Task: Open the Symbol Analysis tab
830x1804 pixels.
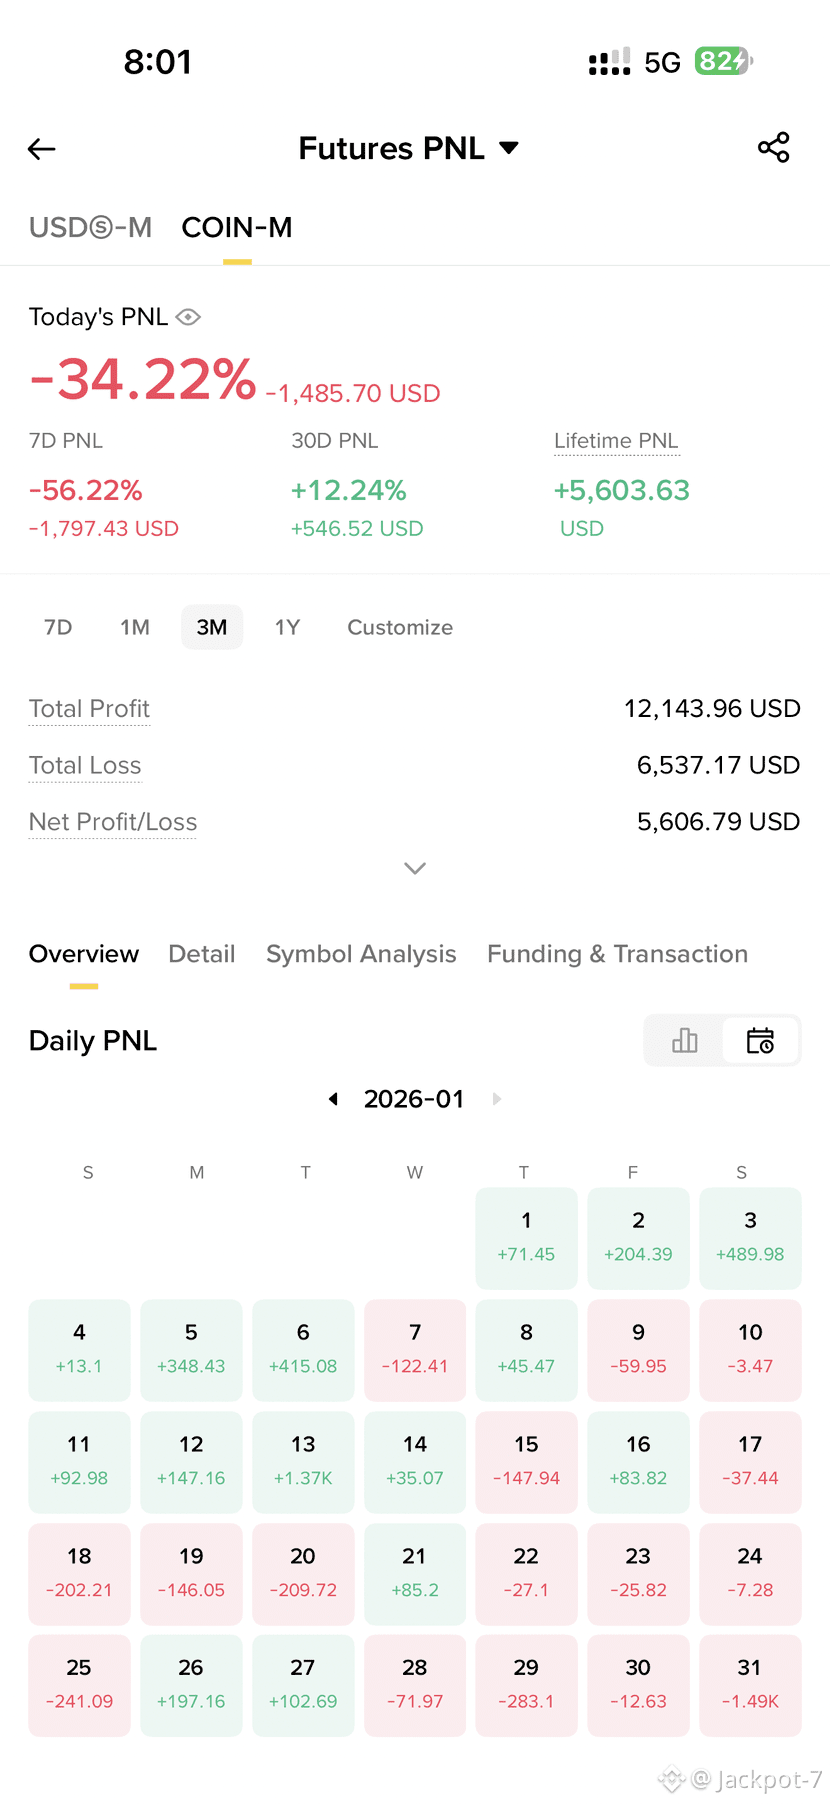Action: click(x=361, y=954)
